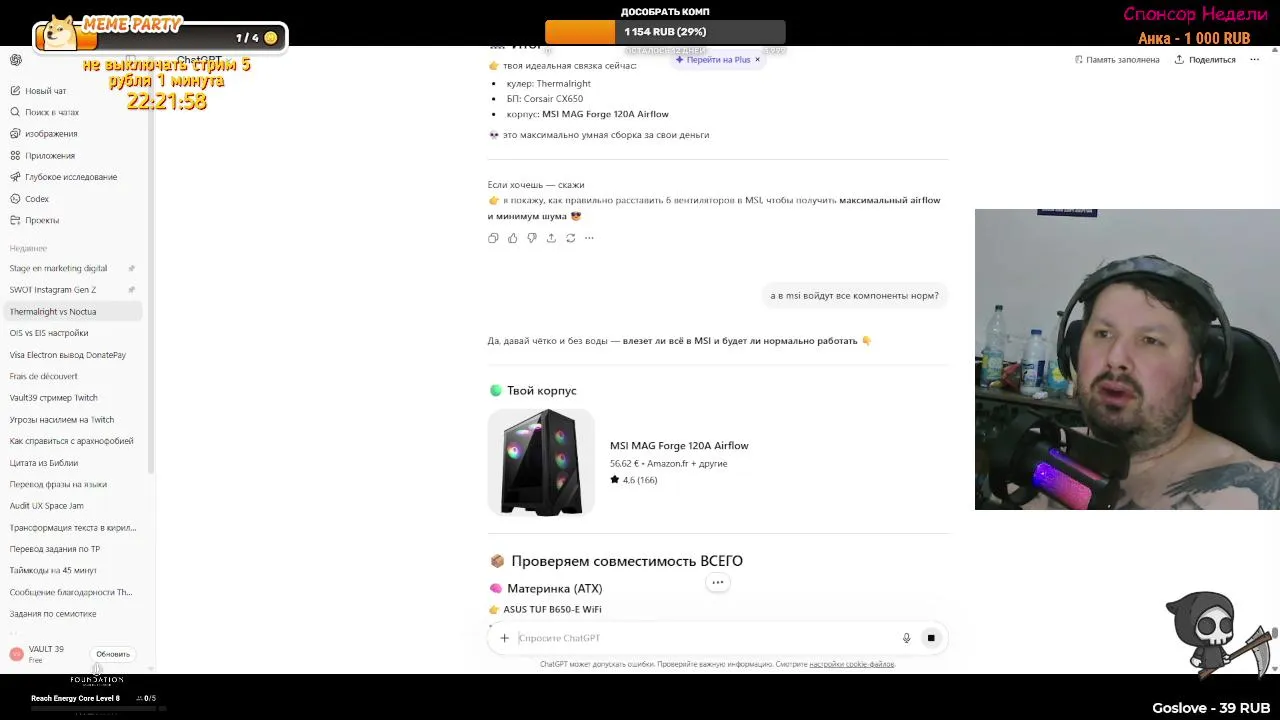Click user message а в msi войдут все компоненты
The image size is (1280, 720).
(855, 296)
